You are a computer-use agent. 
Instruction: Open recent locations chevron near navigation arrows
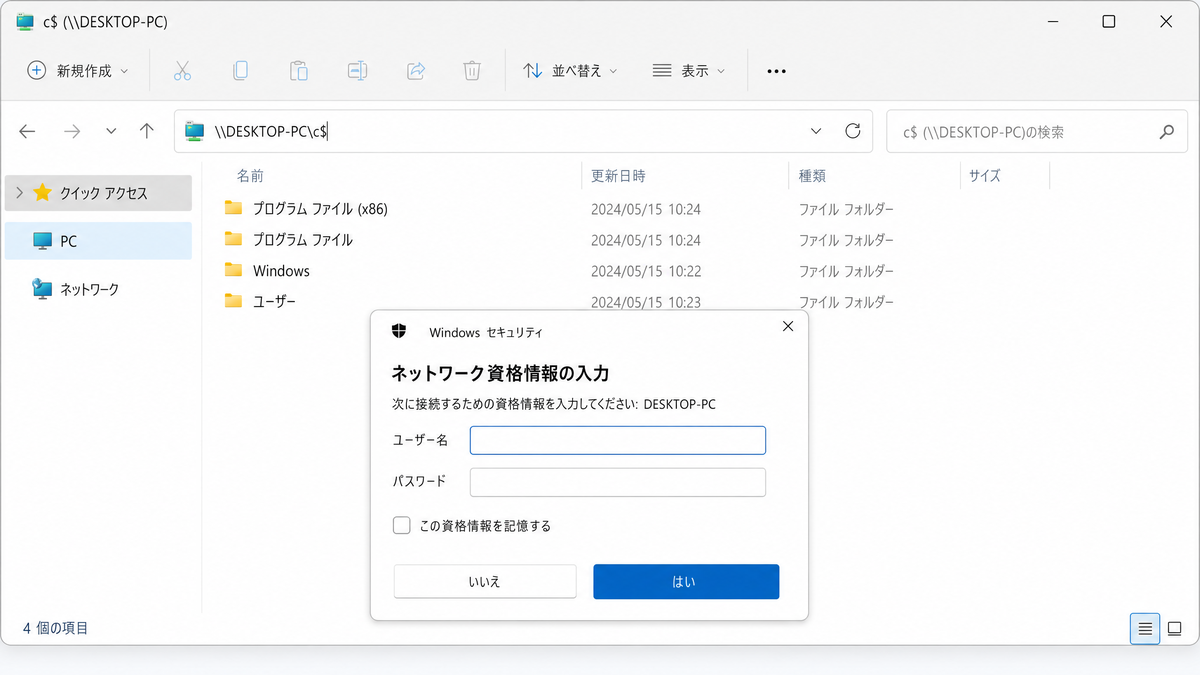coord(111,131)
